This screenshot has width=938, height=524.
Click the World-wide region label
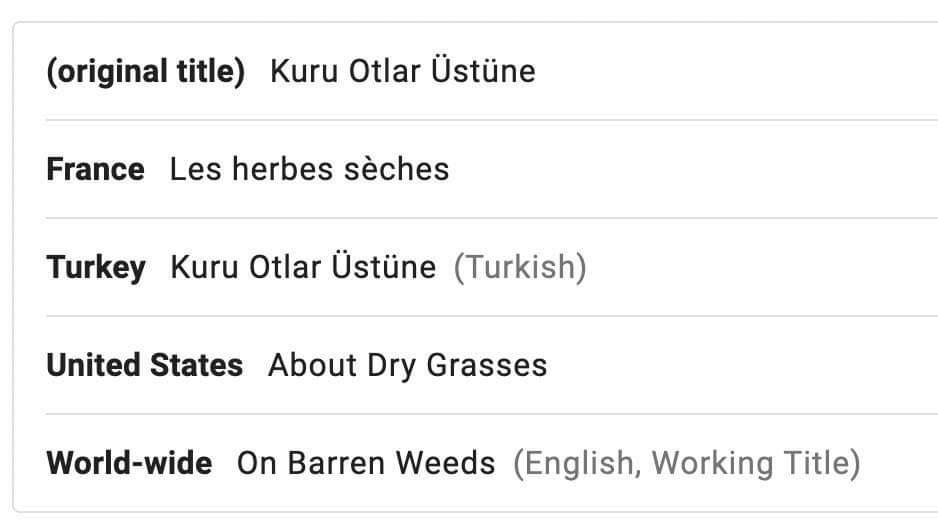coord(129,463)
